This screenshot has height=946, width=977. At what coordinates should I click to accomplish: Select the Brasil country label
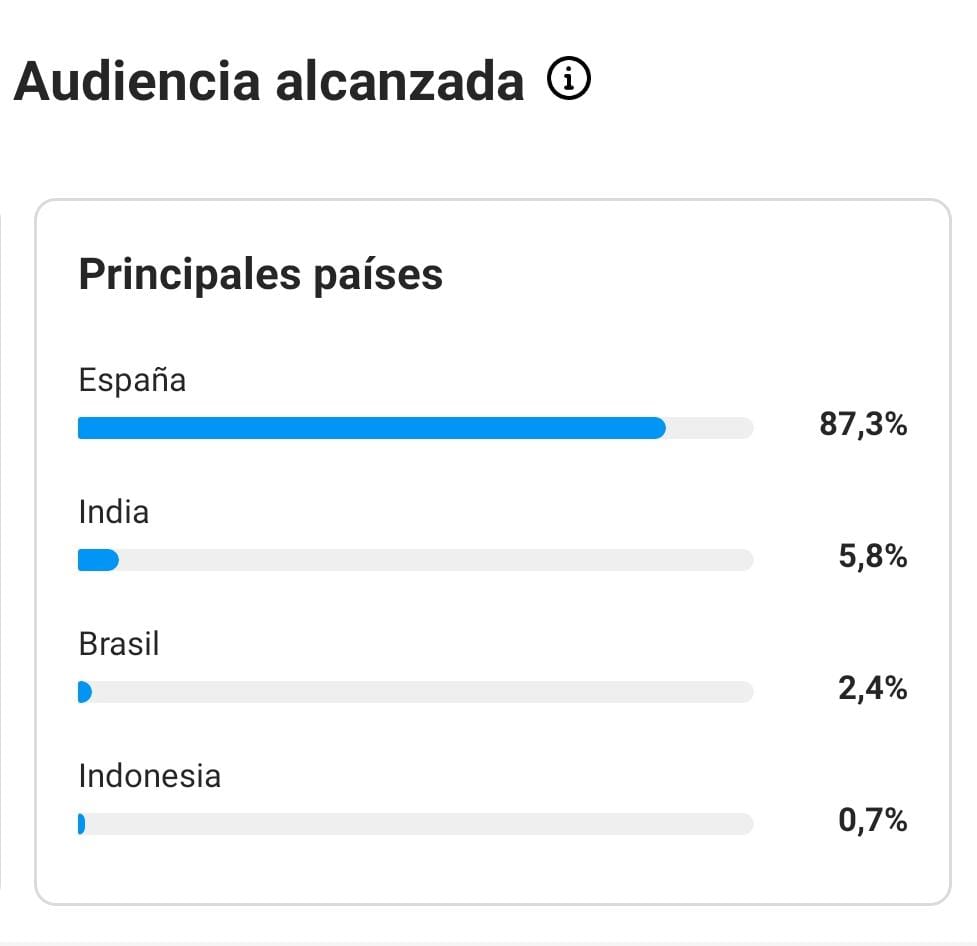pos(118,644)
